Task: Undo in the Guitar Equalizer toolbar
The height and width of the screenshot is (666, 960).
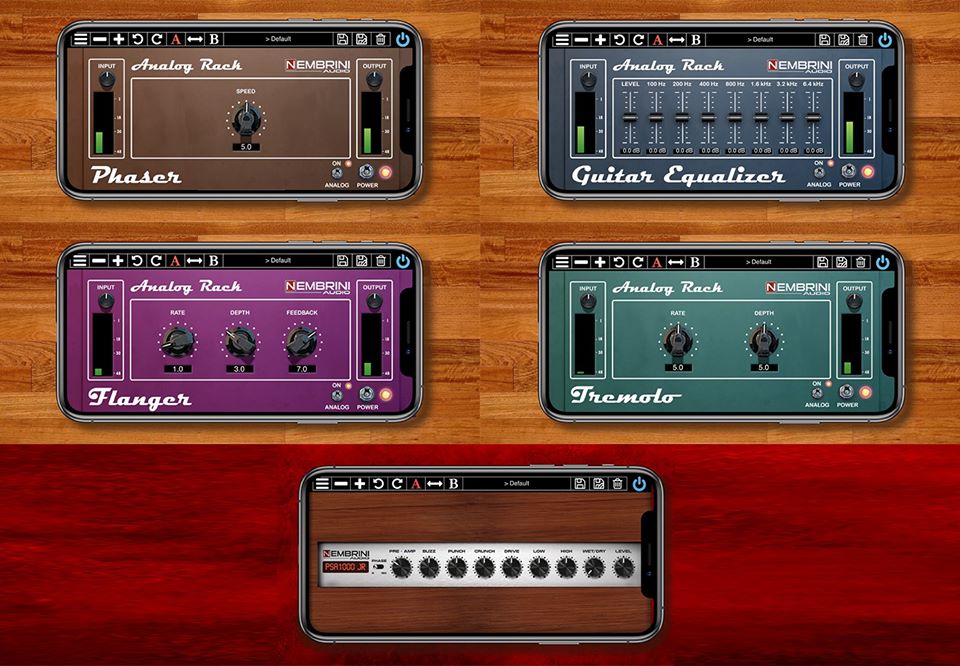Action: 620,40
